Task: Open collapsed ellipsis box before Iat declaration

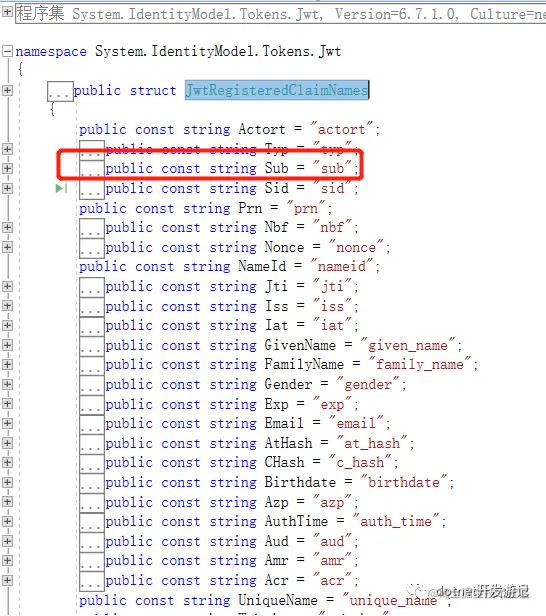Action: coord(92,326)
